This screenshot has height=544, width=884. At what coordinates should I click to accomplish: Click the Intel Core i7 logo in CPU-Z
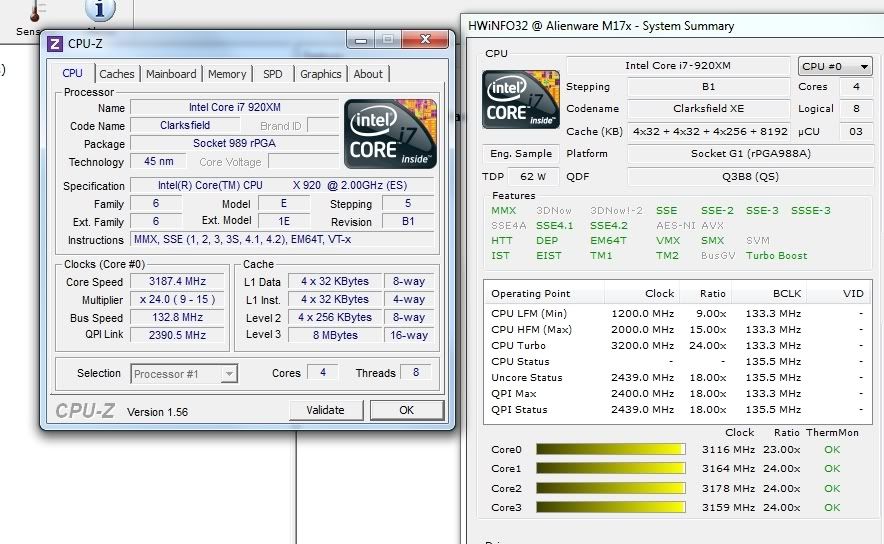click(390, 134)
